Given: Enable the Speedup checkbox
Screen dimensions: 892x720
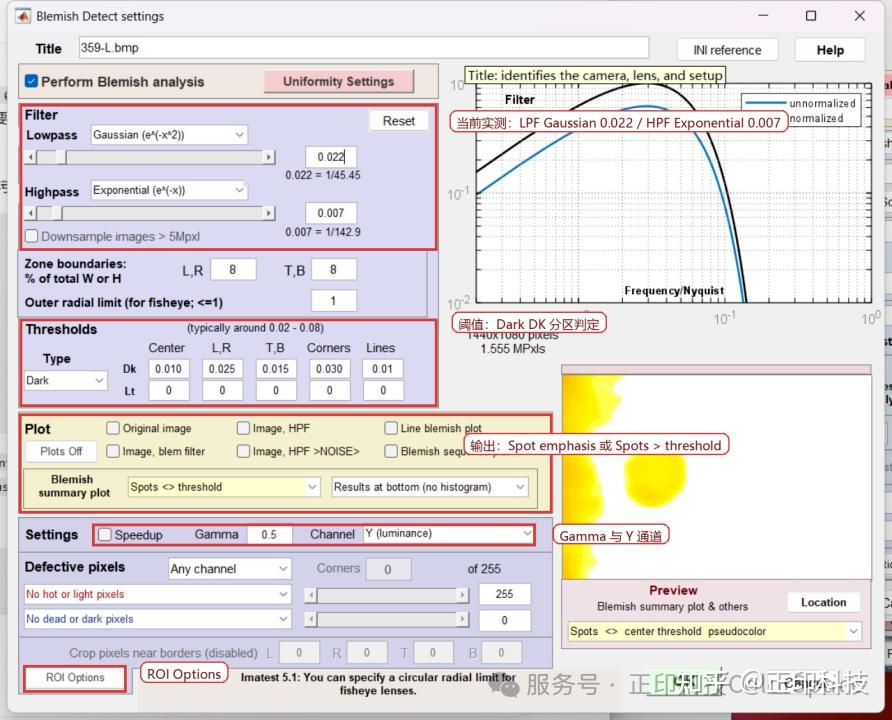Looking at the screenshot, I should [x=105, y=535].
